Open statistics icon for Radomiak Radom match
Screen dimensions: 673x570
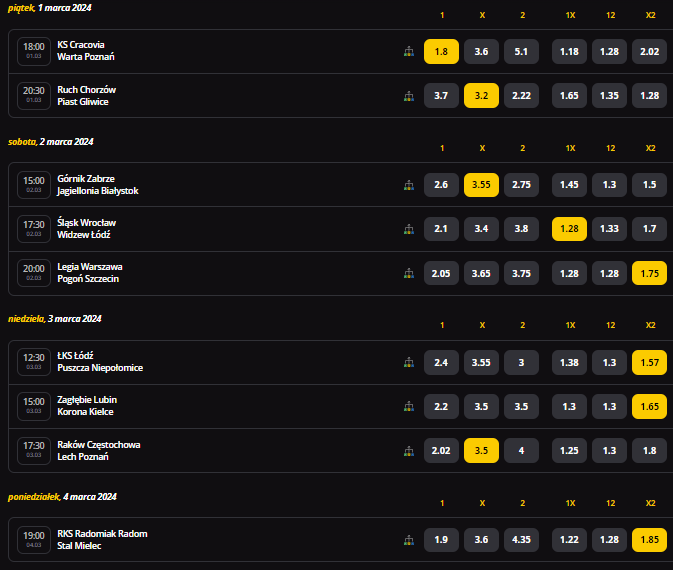pos(409,540)
